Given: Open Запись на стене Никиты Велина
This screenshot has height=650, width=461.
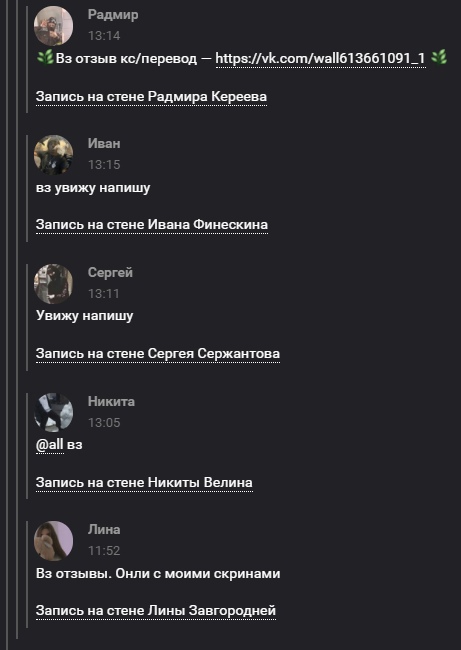Looking at the screenshot, I should pyautogui.click(x=144, y=483).
